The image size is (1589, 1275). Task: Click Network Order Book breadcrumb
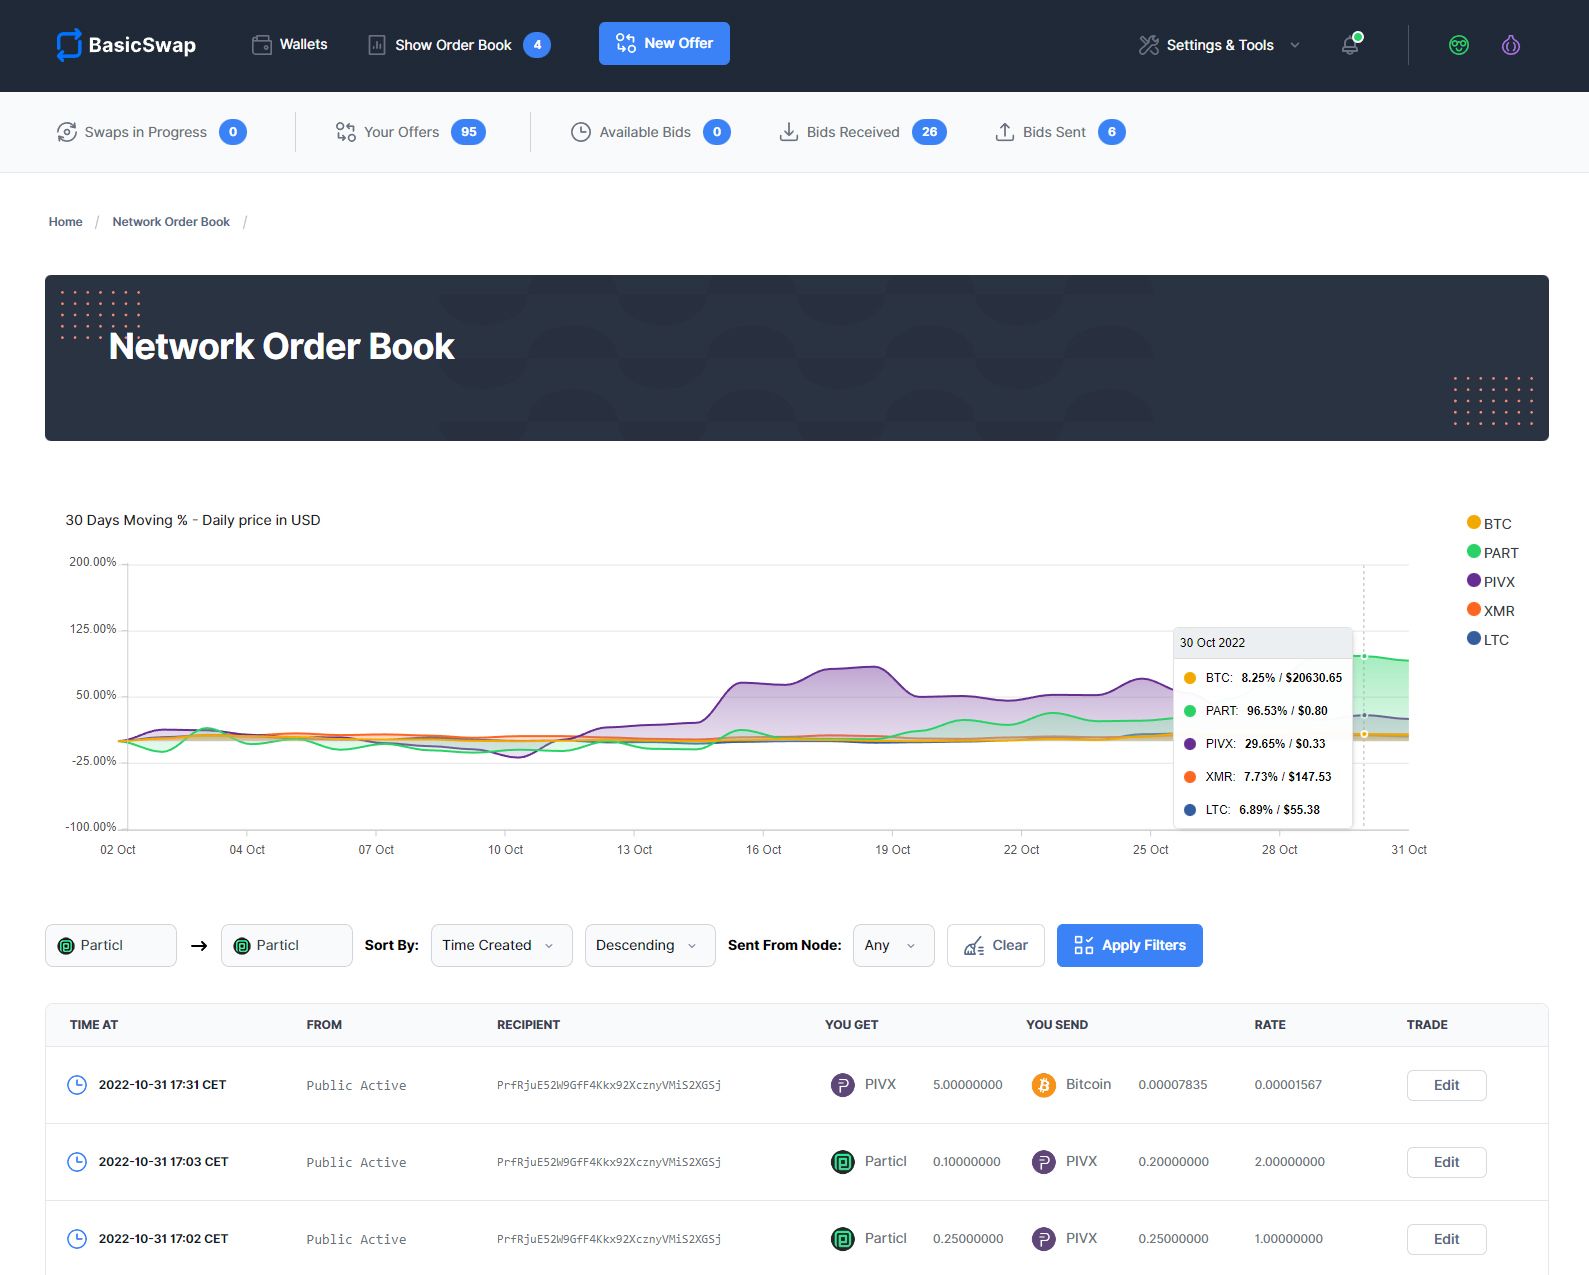[x=171, y=222]
